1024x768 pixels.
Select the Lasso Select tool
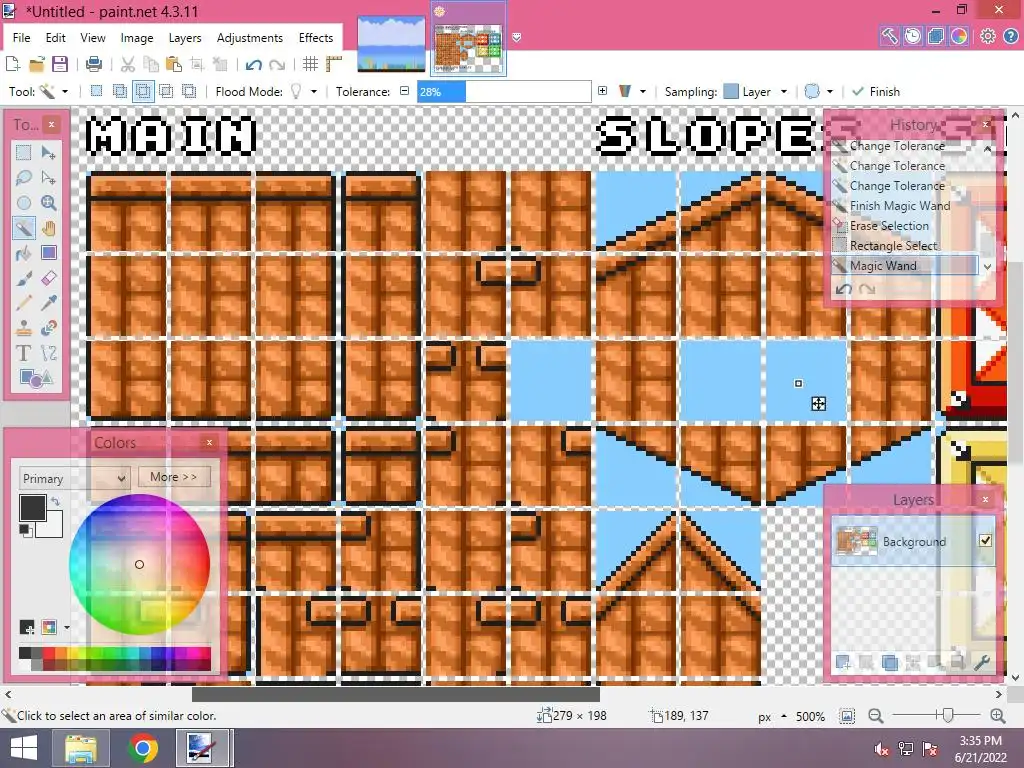tap(24, 178)
